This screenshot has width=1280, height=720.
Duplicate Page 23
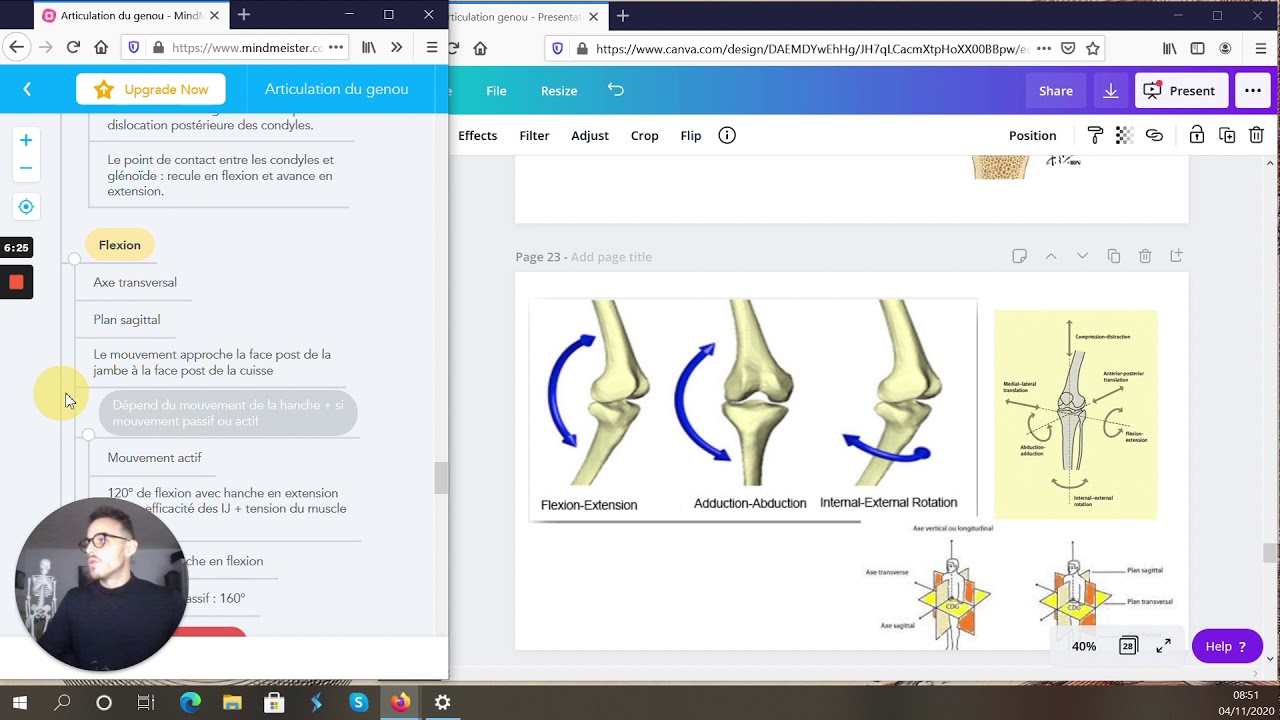pos(1114,257)
